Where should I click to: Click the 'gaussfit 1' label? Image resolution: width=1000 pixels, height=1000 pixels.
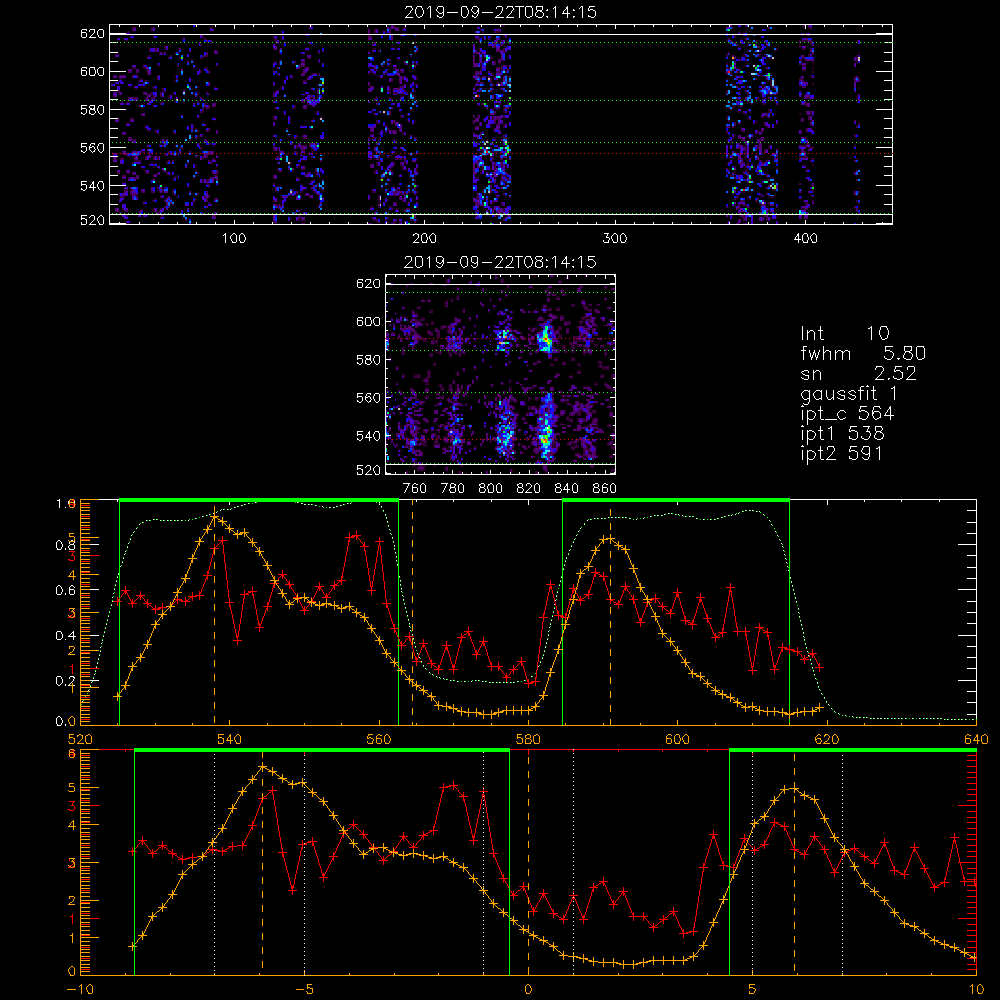point(849,393)
